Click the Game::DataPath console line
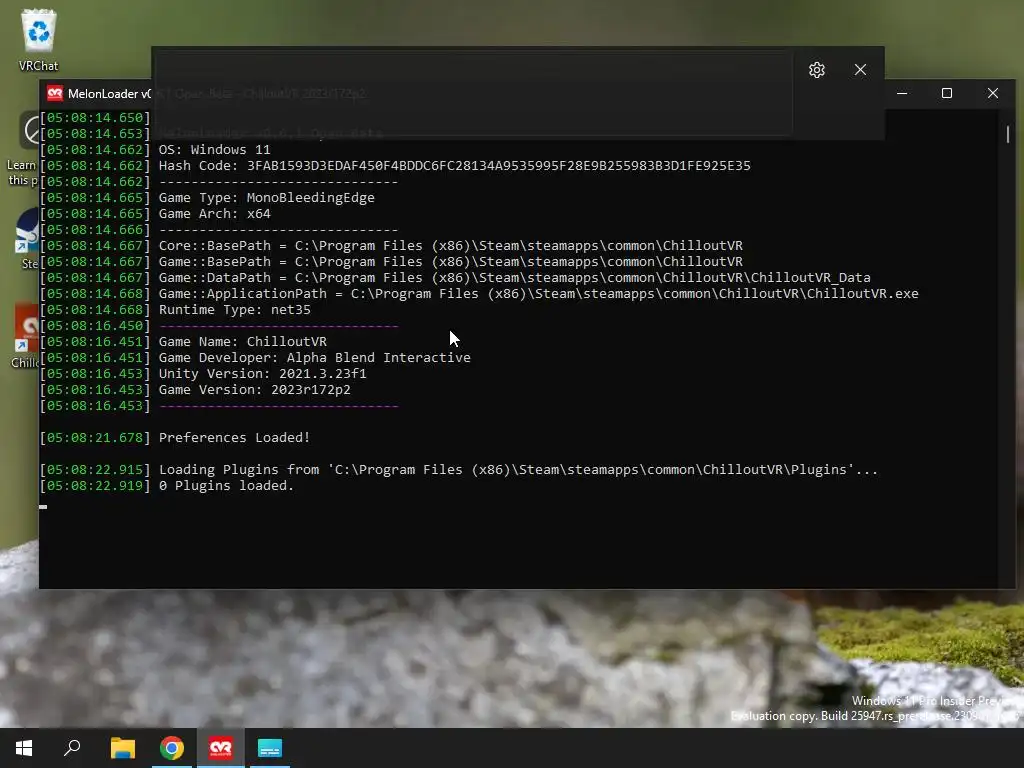1024x768 pixels. click(515, 278)
